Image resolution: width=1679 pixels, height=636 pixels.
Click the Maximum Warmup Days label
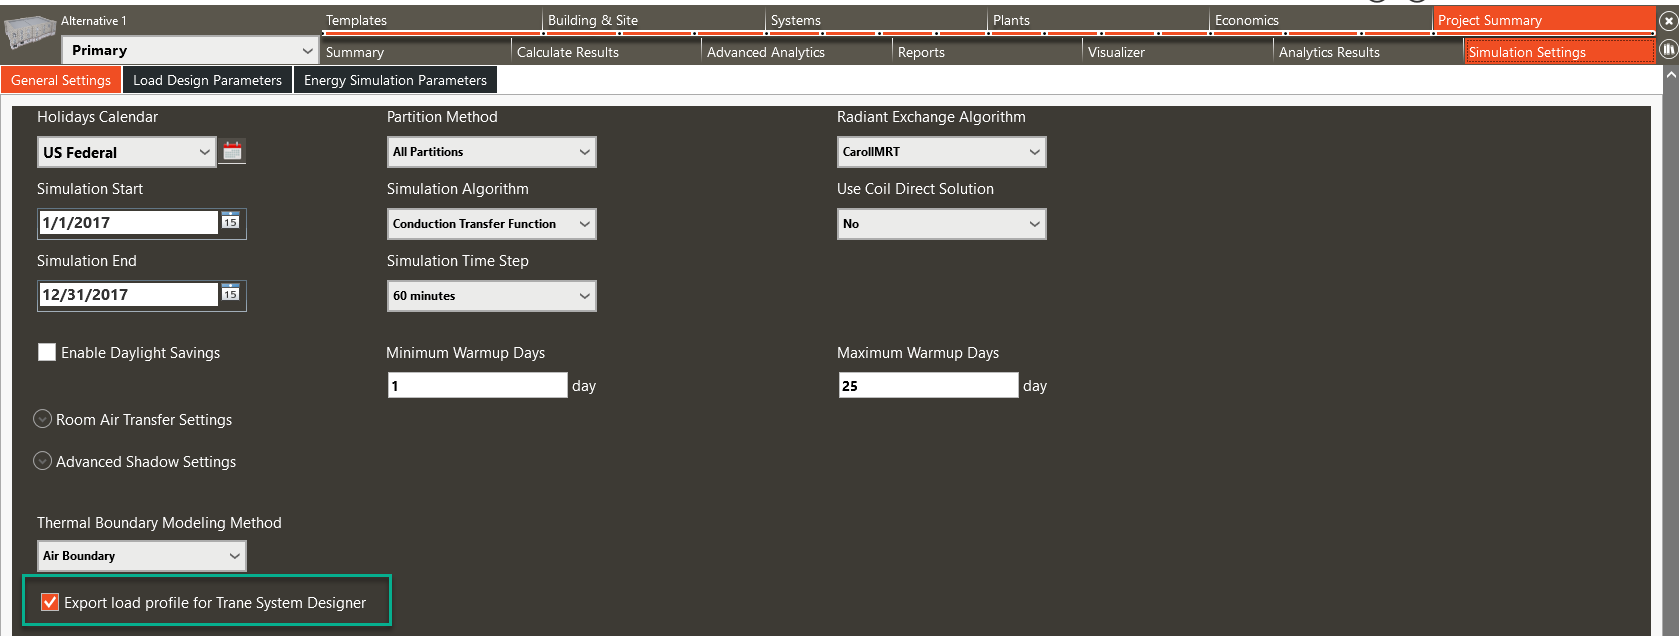tap(918, 353)
